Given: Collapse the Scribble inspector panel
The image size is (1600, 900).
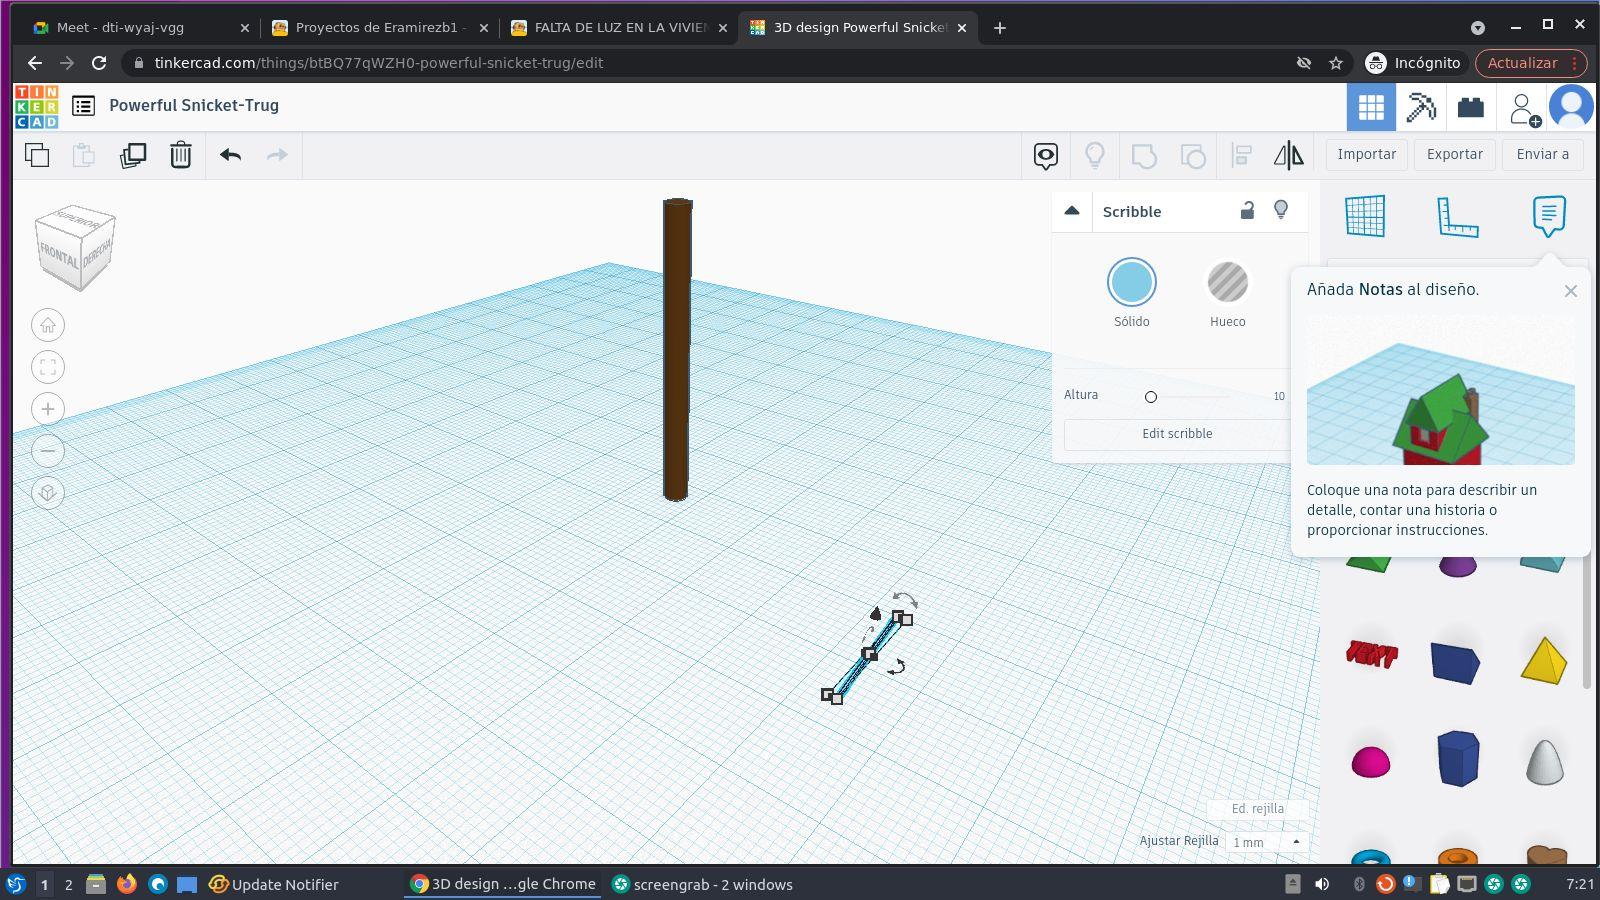Looking at the screenshot, I should coord(1072,211).
